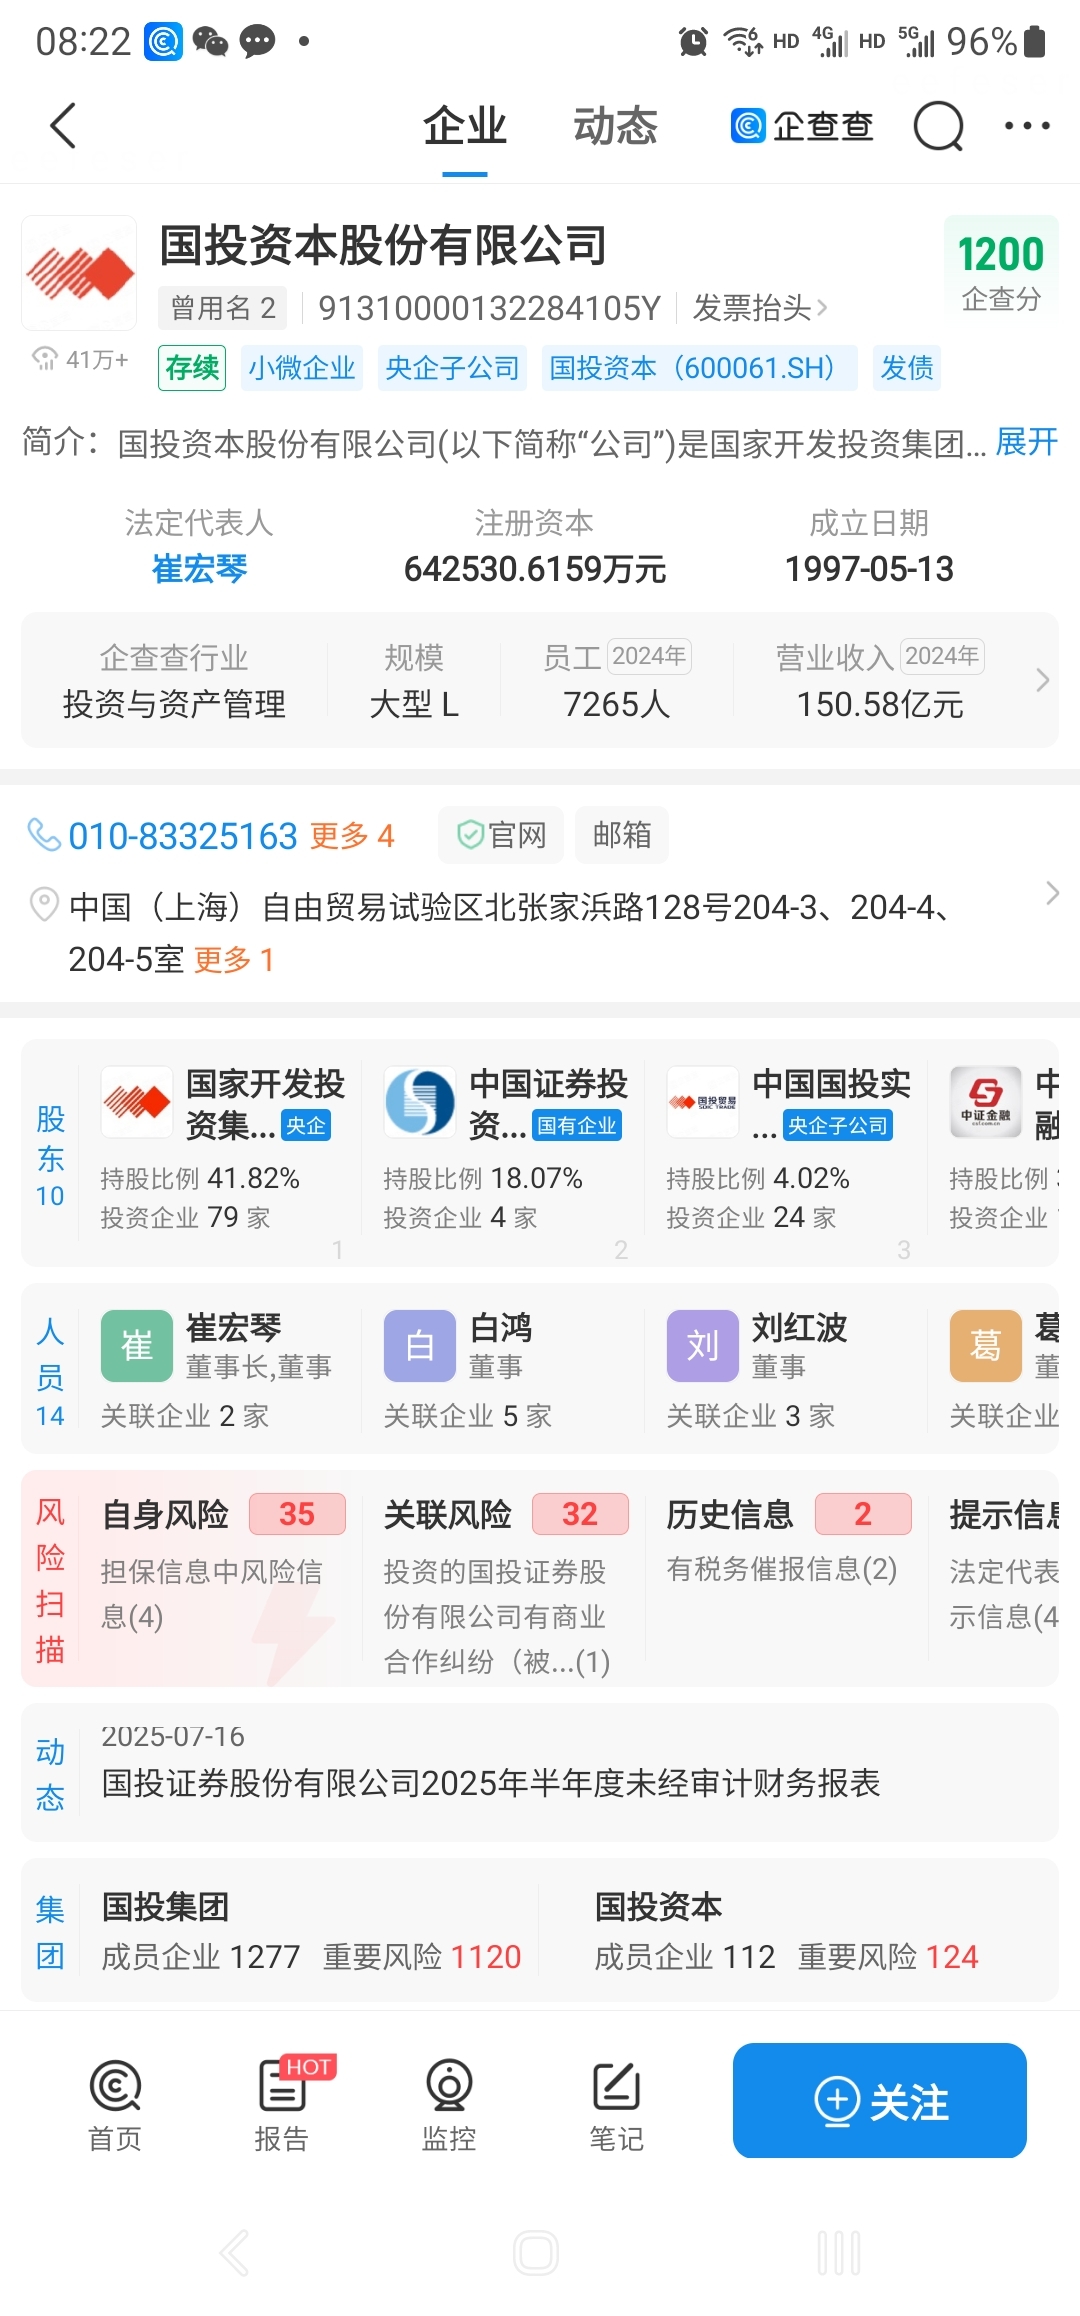Viewport: 1080px width, 2316px height.
Task: Open the company logo thumbnail
Action: click(x=79, y=273)
